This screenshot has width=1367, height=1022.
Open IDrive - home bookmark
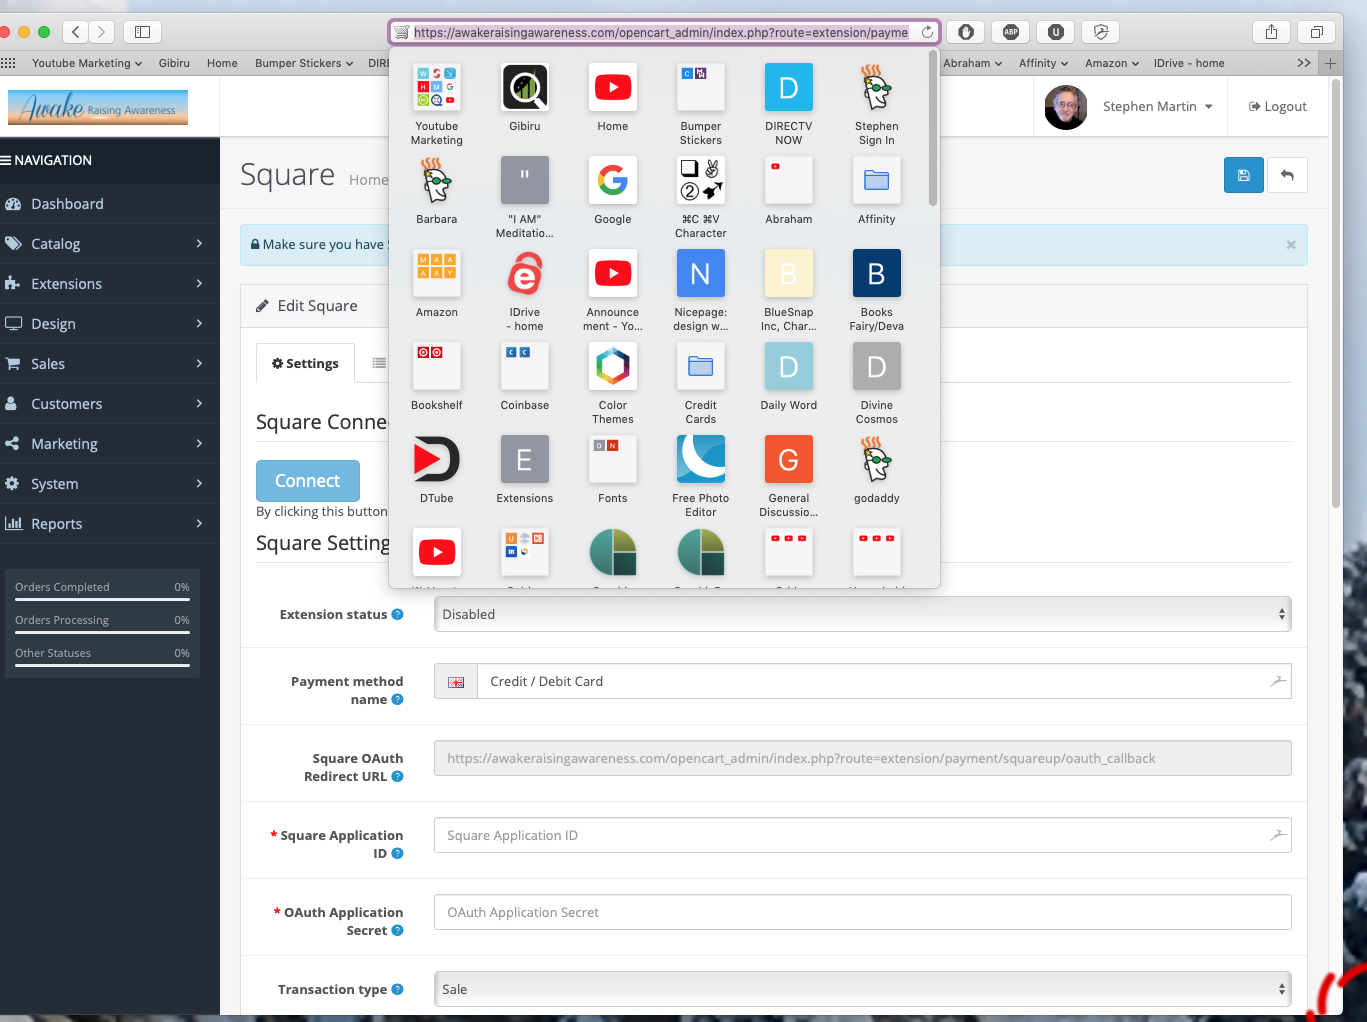coord(1189,63)
